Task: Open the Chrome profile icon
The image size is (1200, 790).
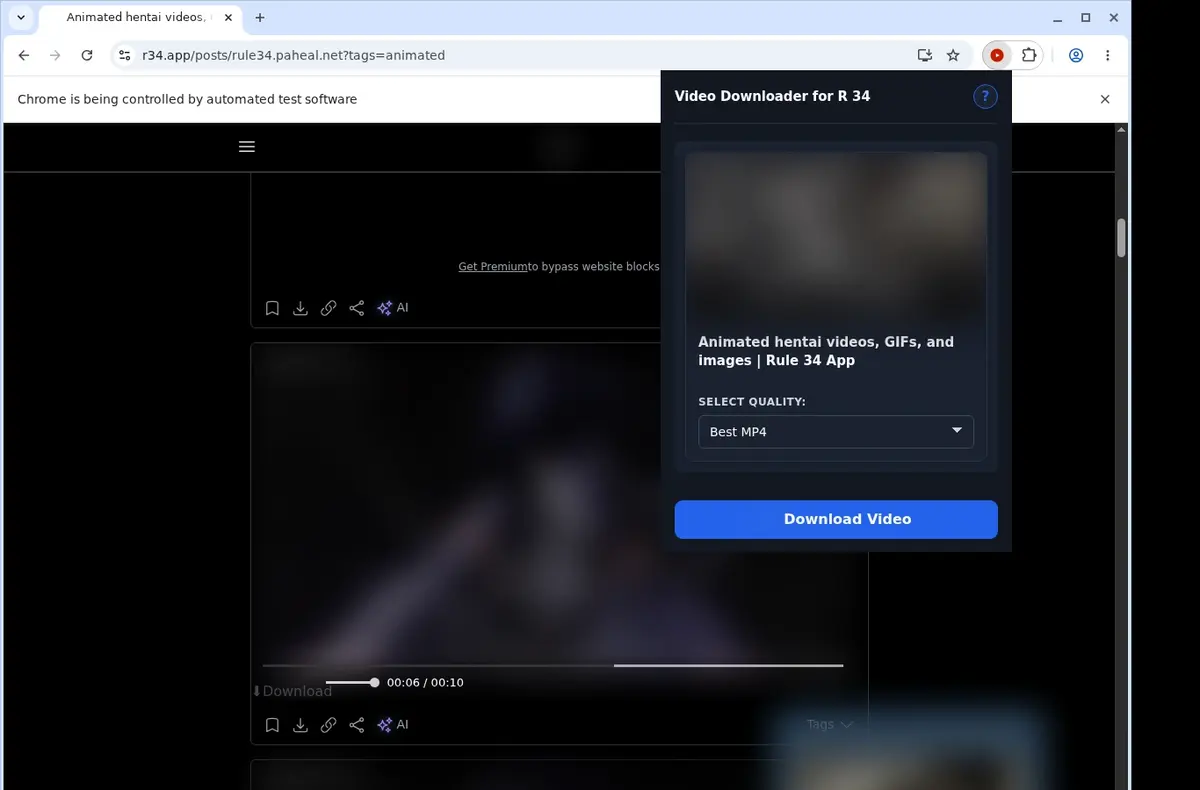Action: (x=1076, y=55)
